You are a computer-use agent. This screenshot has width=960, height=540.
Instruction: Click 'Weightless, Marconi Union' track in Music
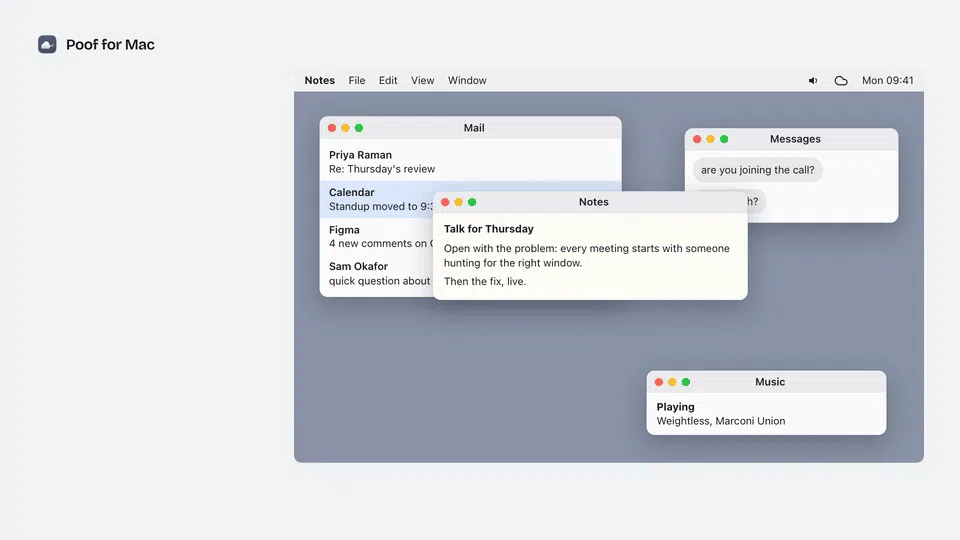pos(721,421)
